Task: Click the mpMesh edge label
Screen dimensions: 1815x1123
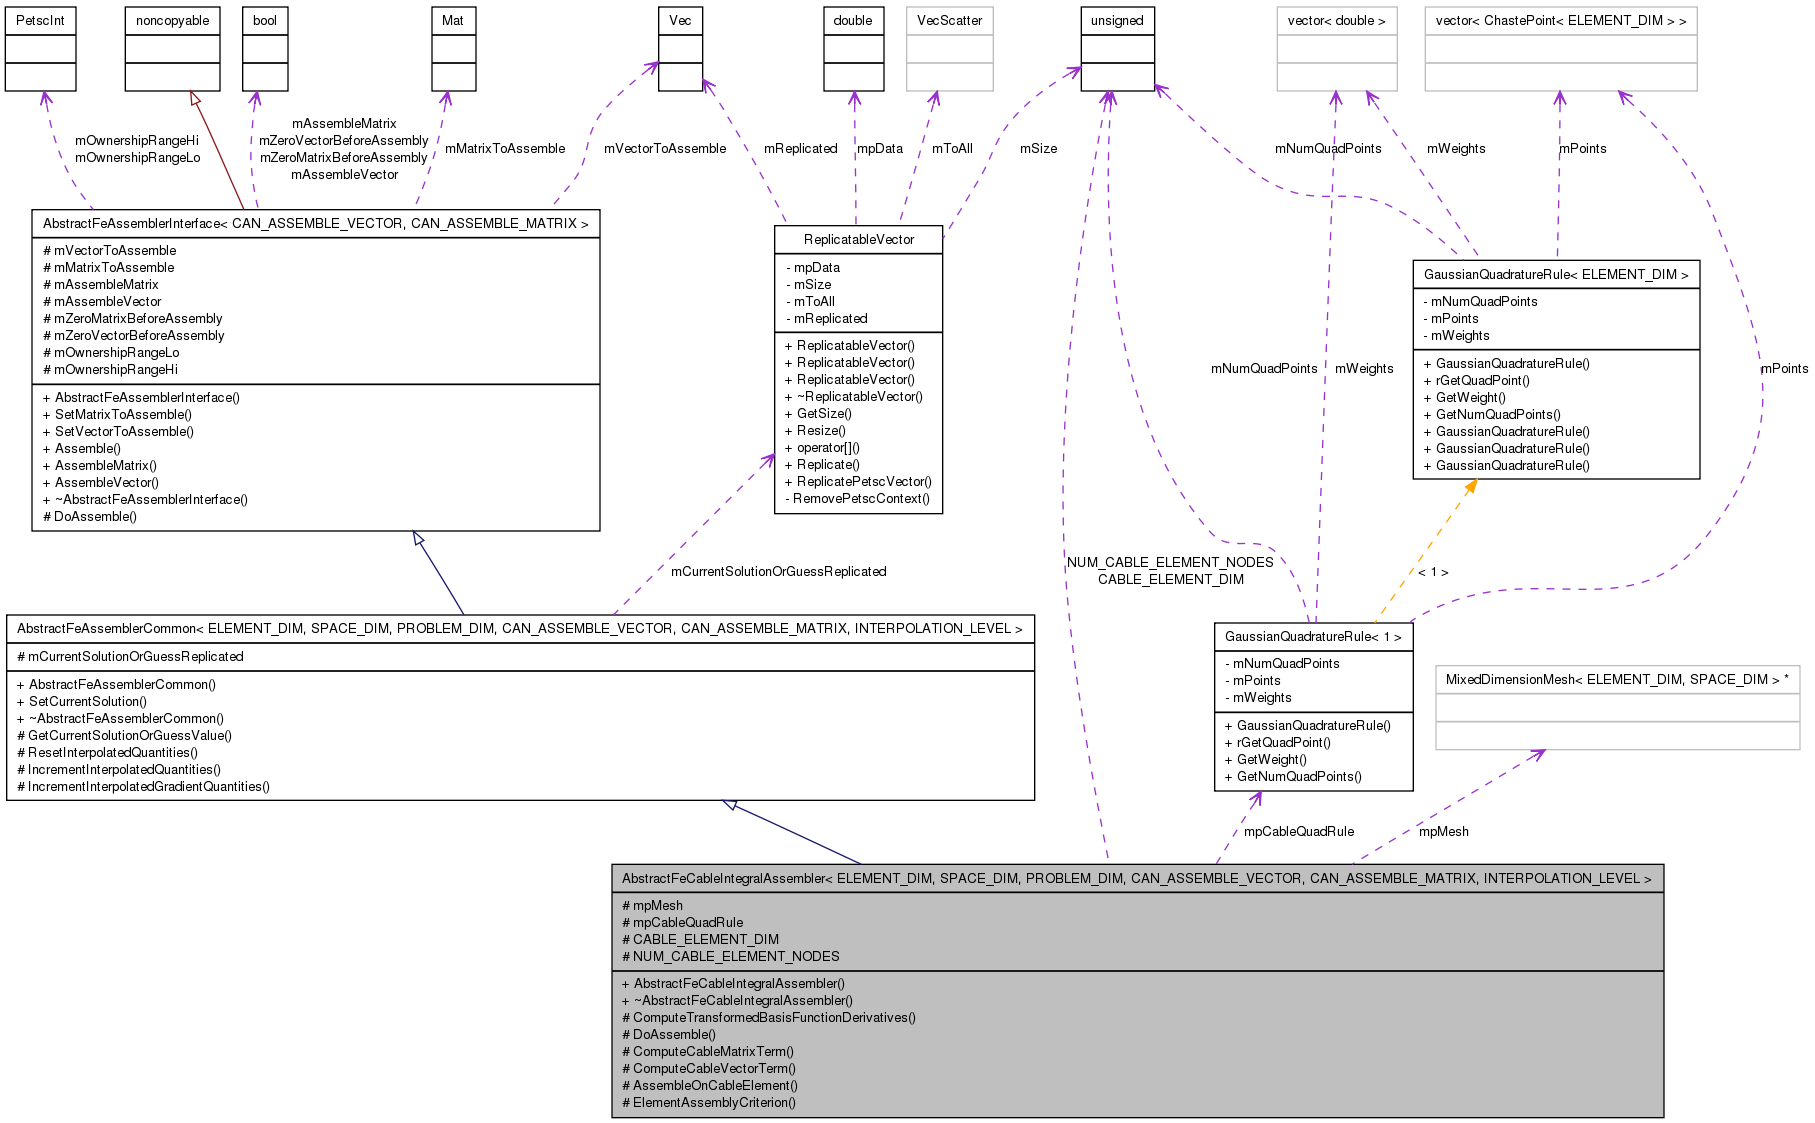Action: point(1444,832)
